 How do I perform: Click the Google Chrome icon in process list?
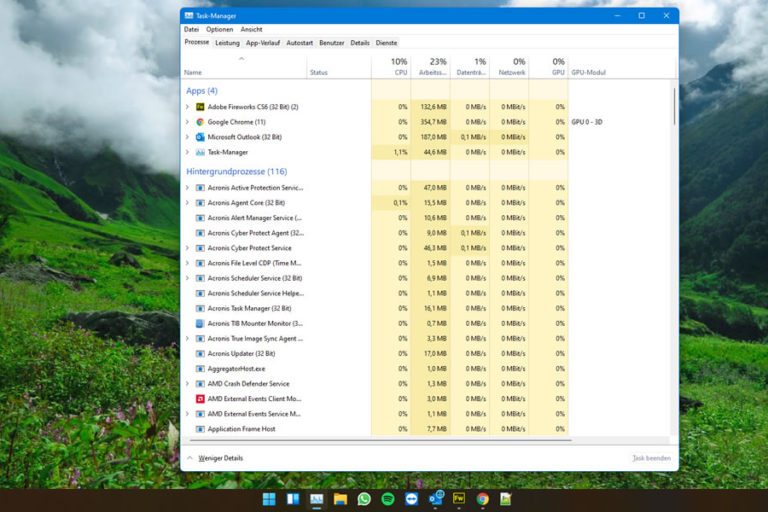pyautogui.click(x=200, y=122)
